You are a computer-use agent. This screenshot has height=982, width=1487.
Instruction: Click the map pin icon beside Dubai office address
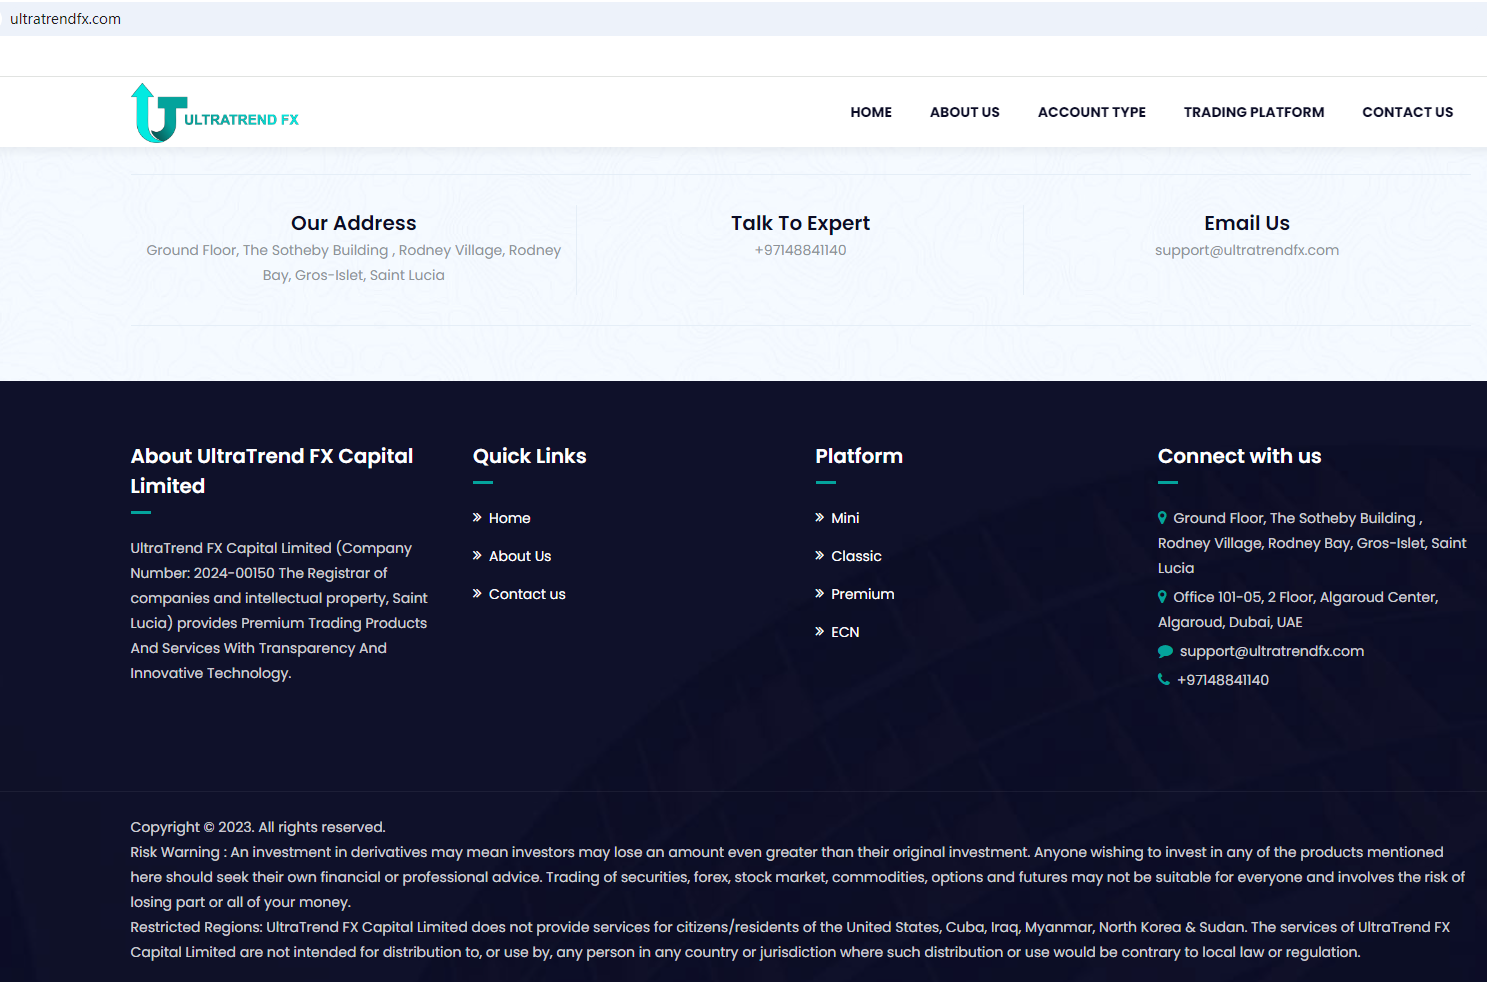point(1162,597)
